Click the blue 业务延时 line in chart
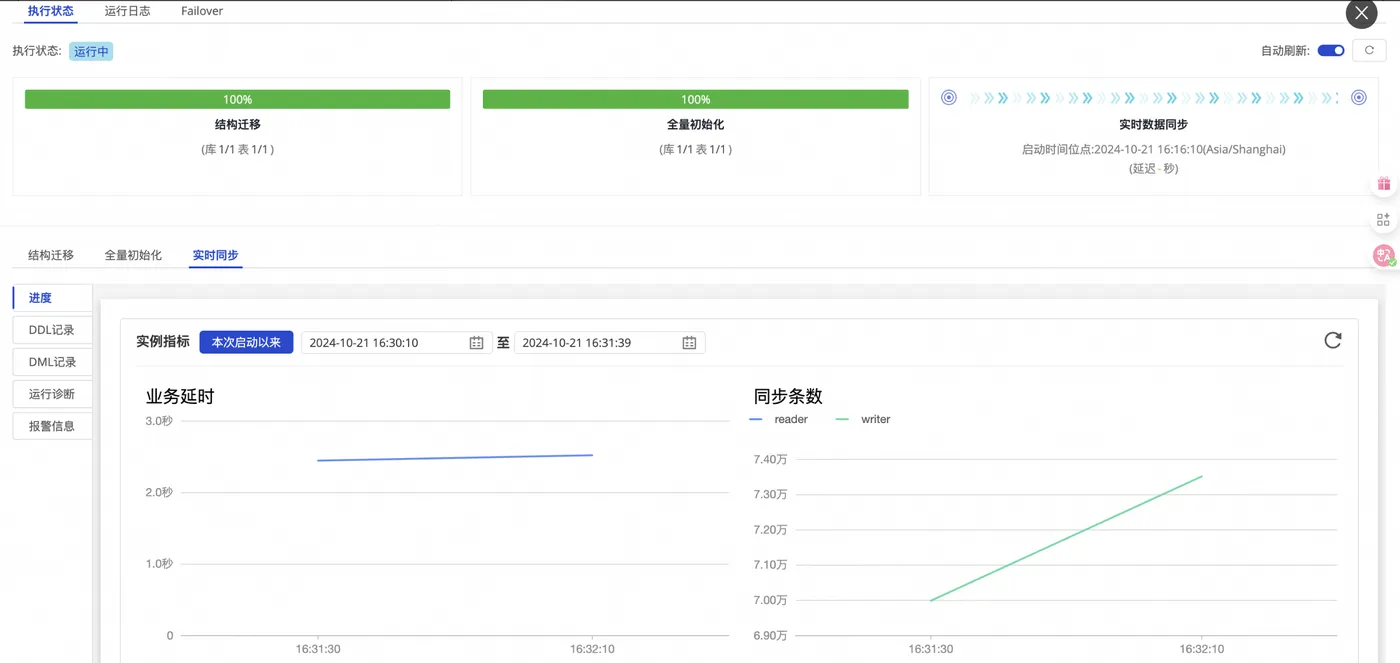Image resolution: width=1400 pixels, height=663 pixels. [x=455, y=458]
